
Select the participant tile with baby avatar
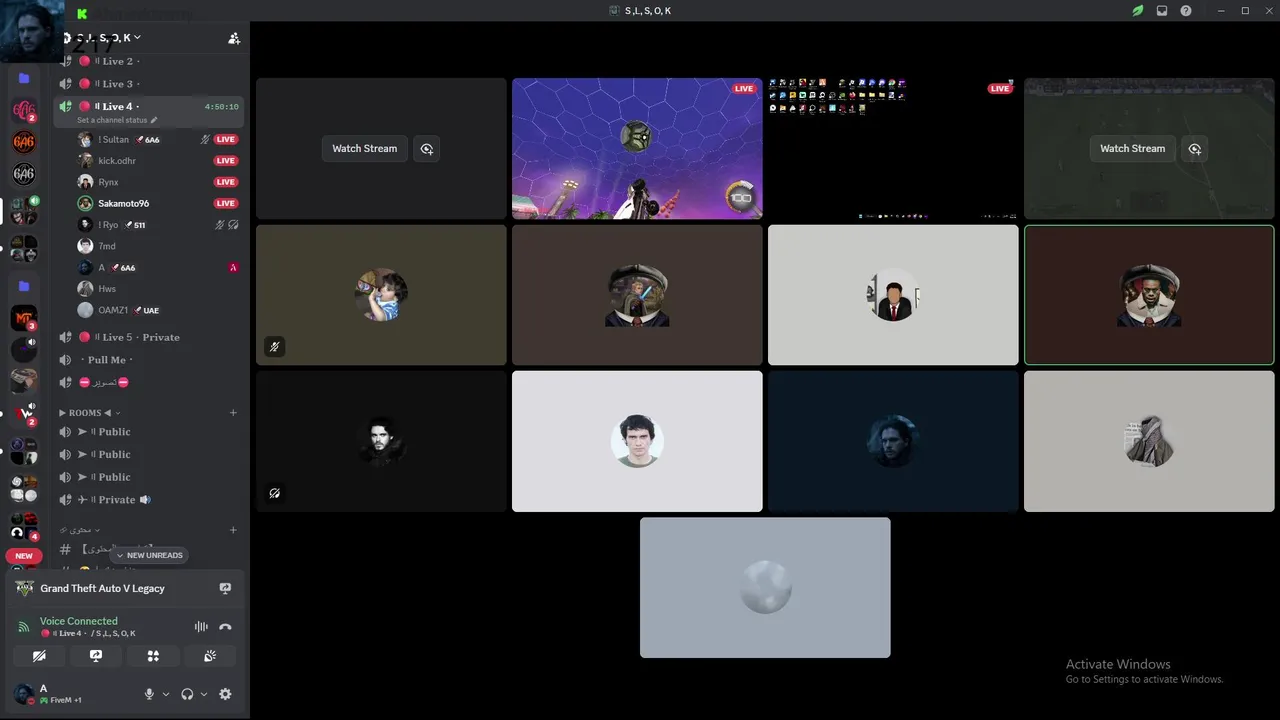[381, 295]
